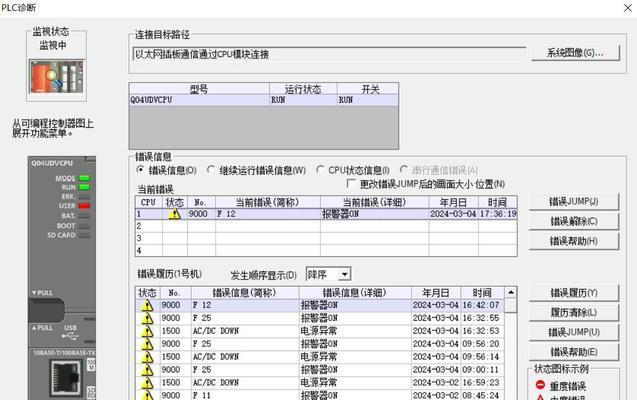Click the 错误JUMP(J) button
The image size is (637, 400).
574,202
